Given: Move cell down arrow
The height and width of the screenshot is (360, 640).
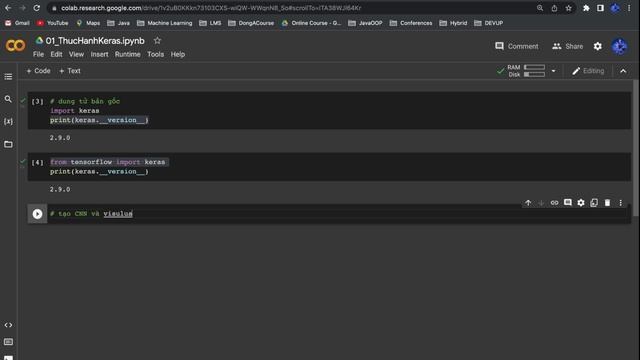Looking at the screenshot, I should coord(541,203).
